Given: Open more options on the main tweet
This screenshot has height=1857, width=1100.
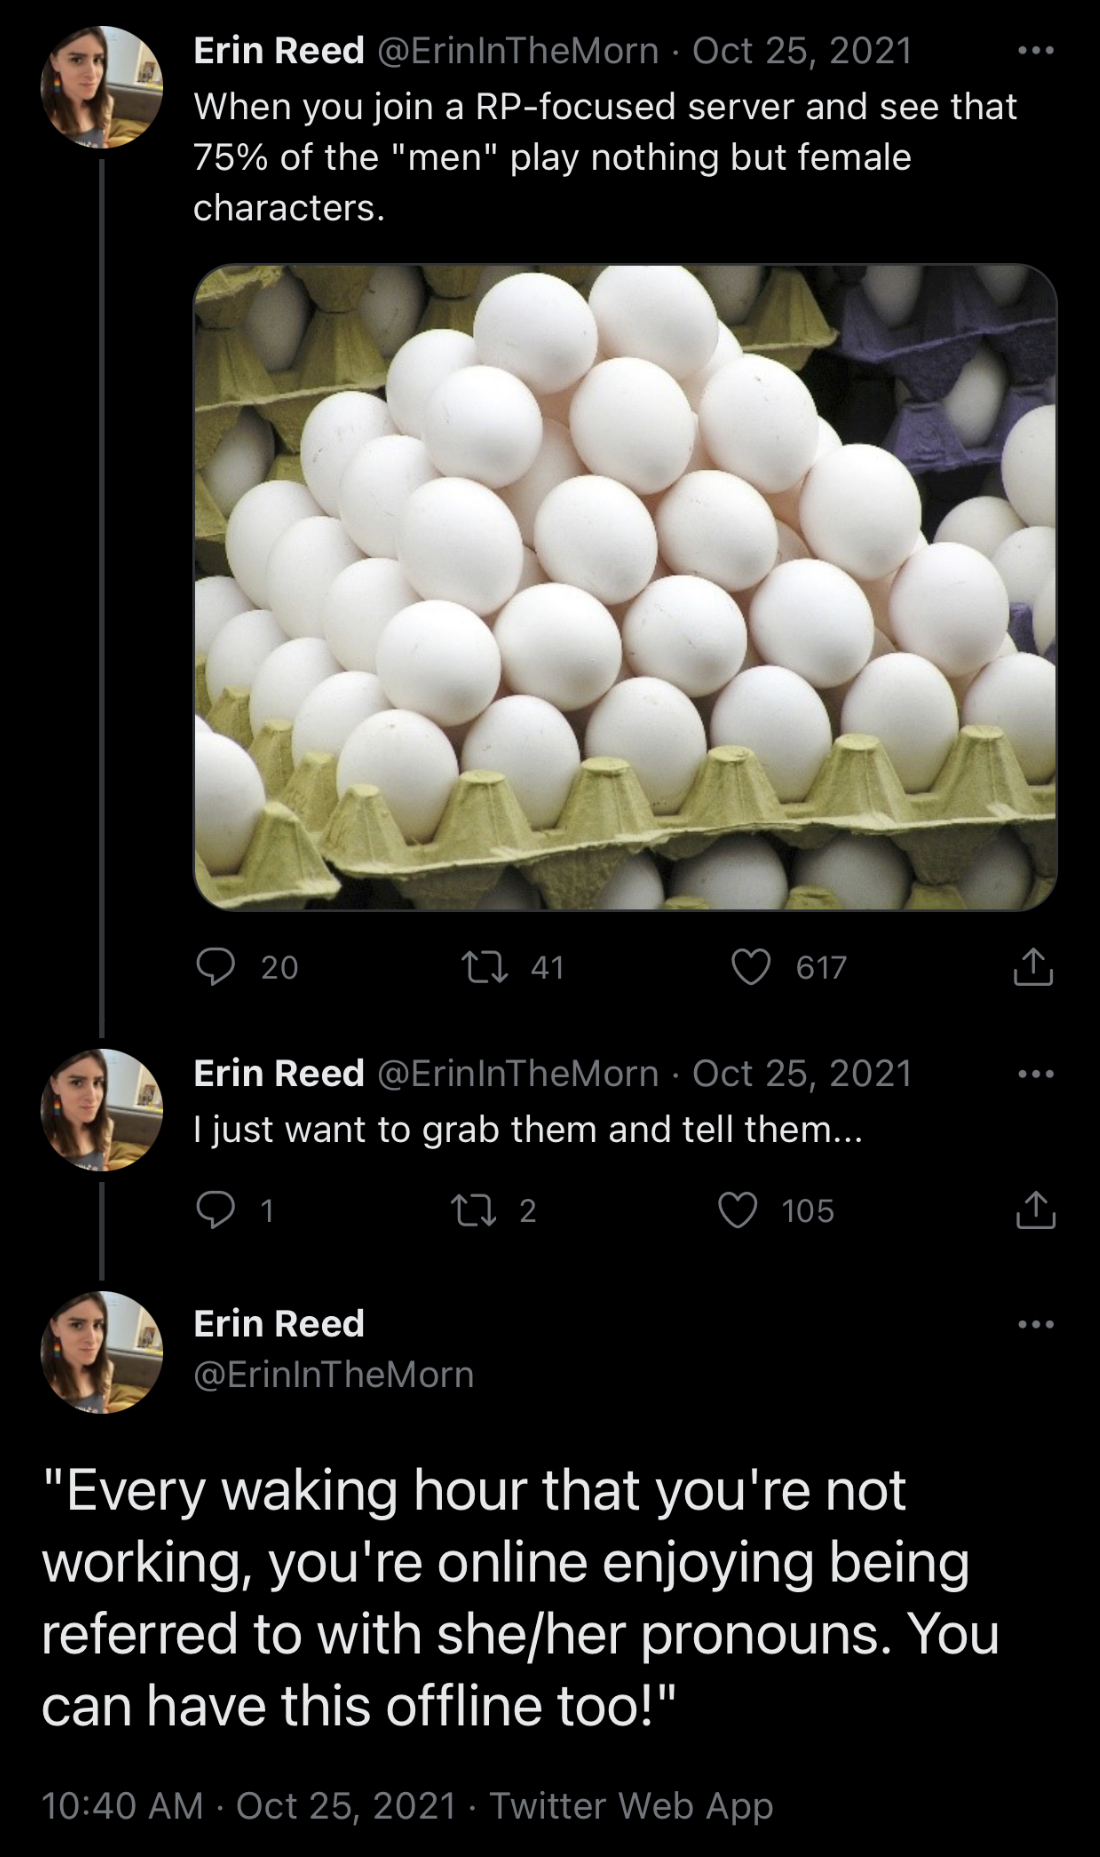Looking at the screenshot, I should [x=1035, y=1325].
